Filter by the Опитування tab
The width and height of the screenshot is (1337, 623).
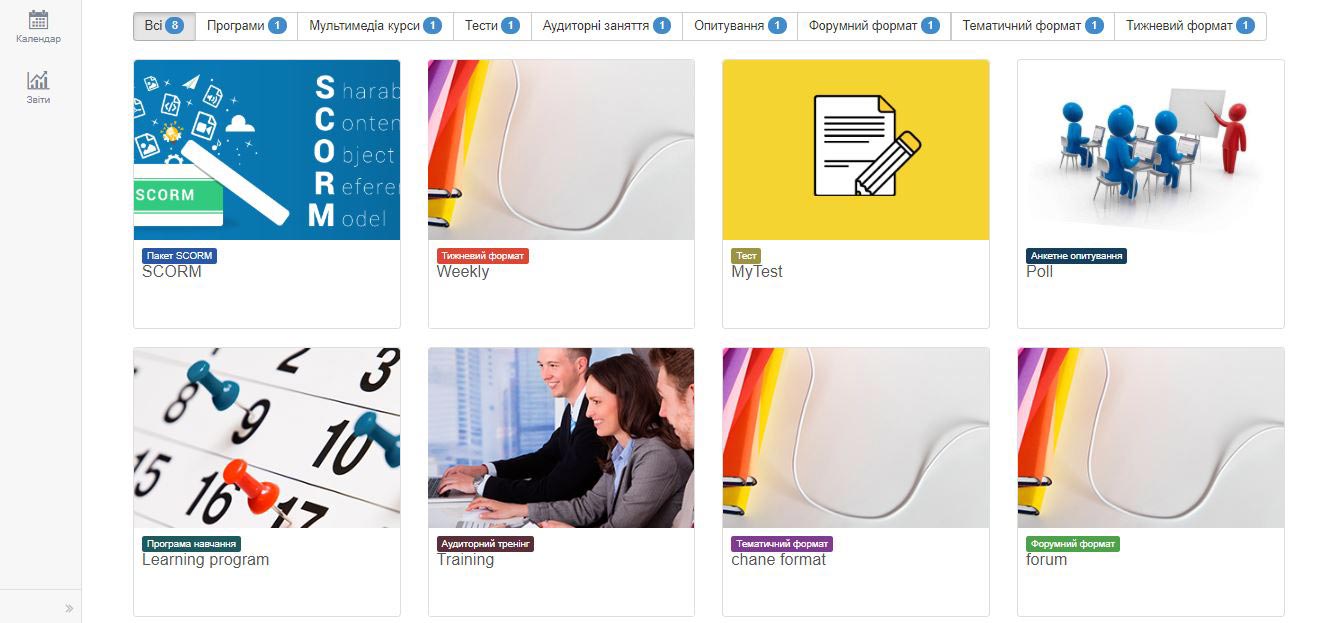[x=740, y=26]
